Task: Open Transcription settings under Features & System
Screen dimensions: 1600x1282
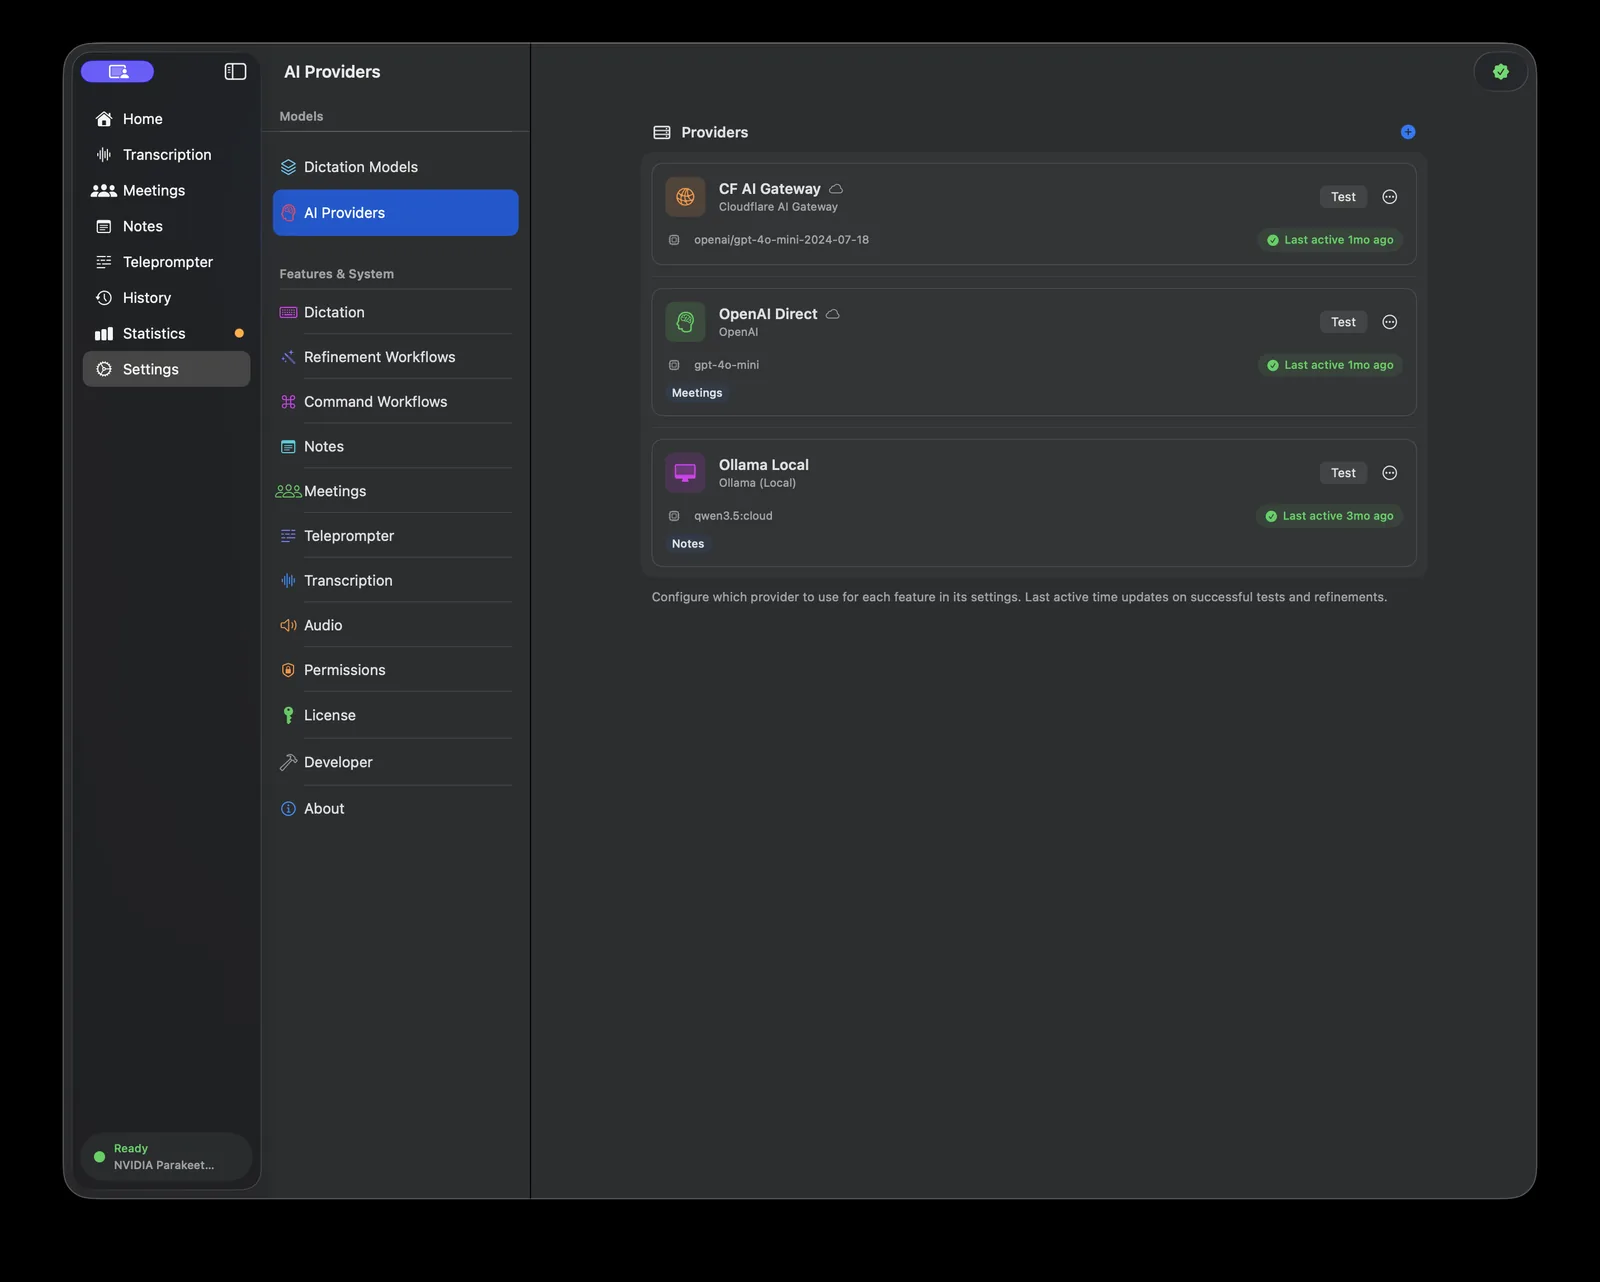Action: pyautogui.click(x=395, y=580)
